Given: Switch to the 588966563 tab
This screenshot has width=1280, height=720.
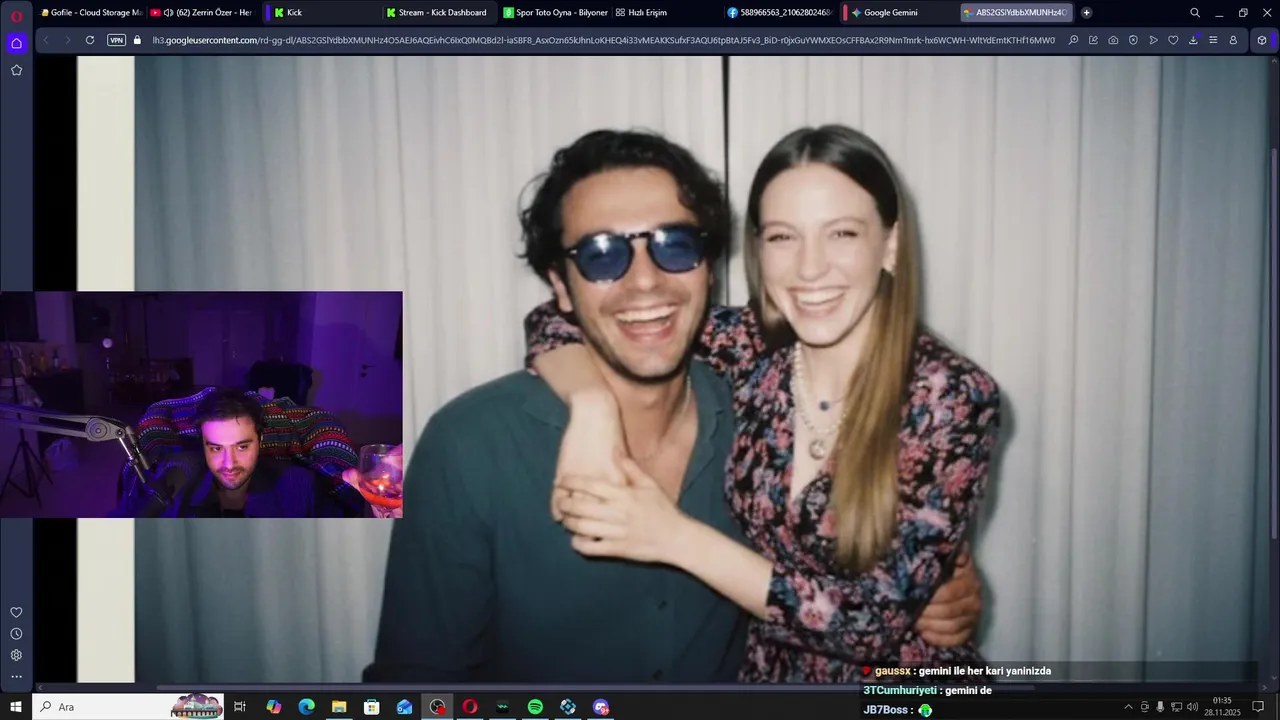Looking at the screenshot, I should pyautogui.click(x=780, y=13).
